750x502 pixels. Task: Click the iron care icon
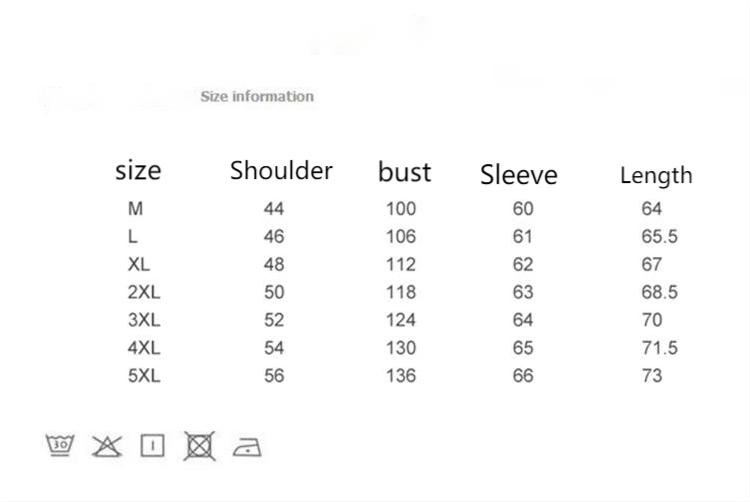[247, 446]
